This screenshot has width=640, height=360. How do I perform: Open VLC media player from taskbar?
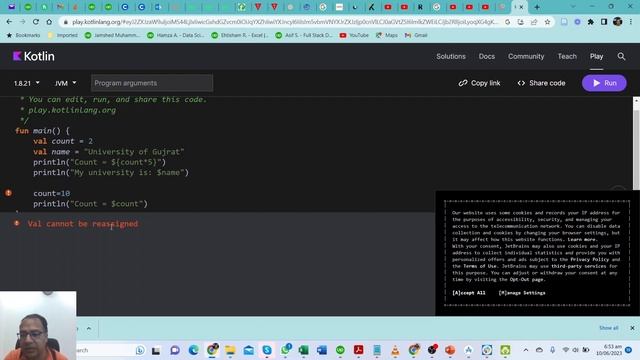395,350
